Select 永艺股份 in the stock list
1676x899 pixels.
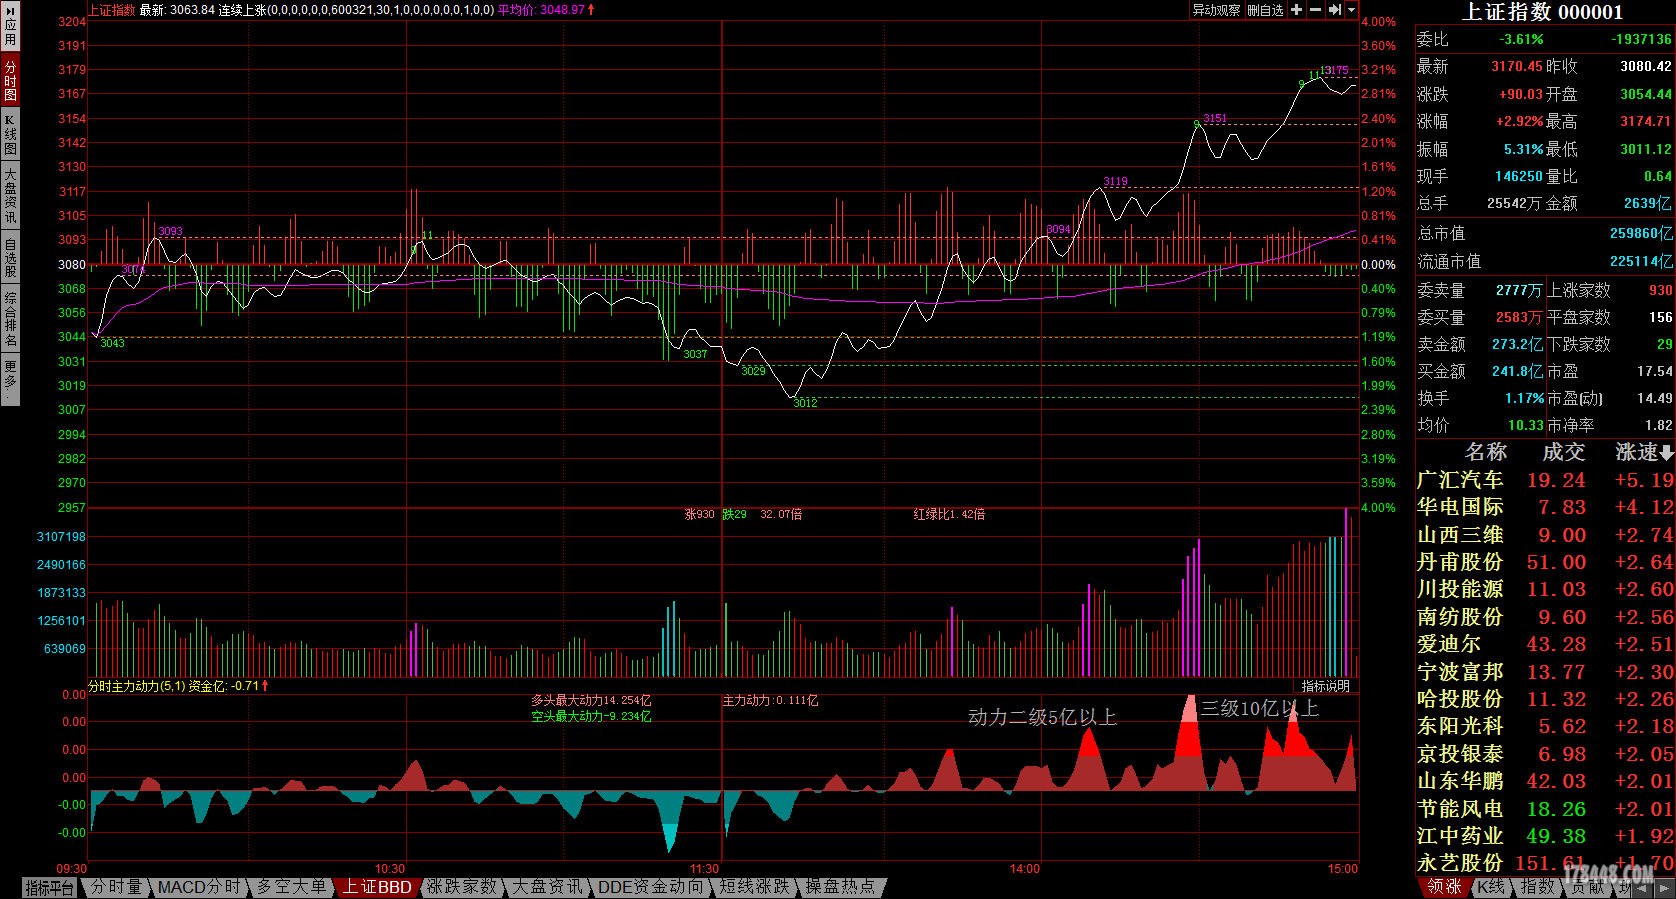click(1545, 862)
